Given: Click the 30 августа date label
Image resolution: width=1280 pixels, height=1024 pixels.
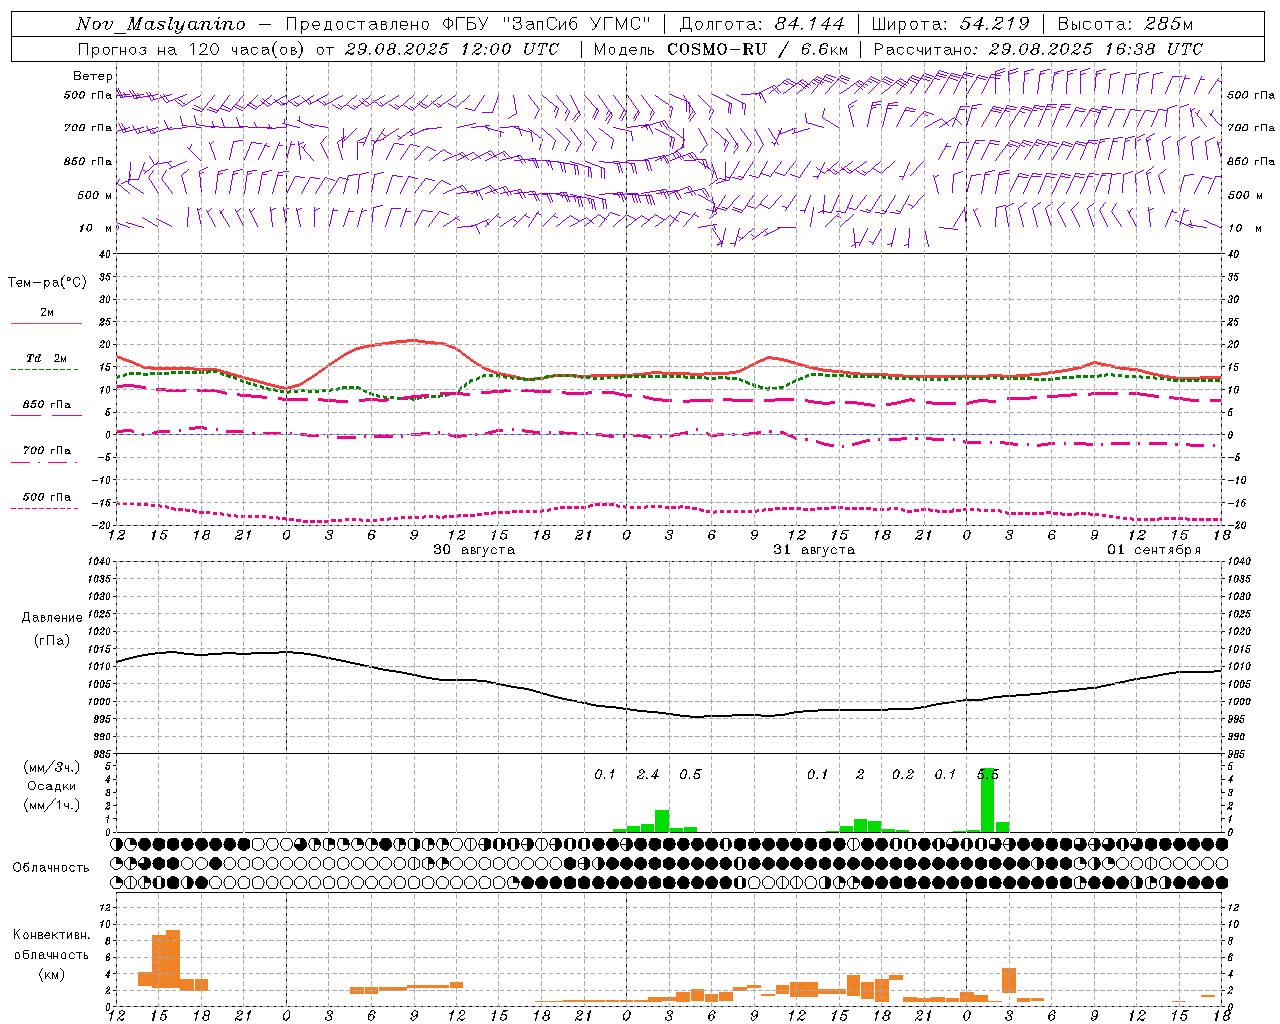Looking at the screenshot, I should 474,550.
